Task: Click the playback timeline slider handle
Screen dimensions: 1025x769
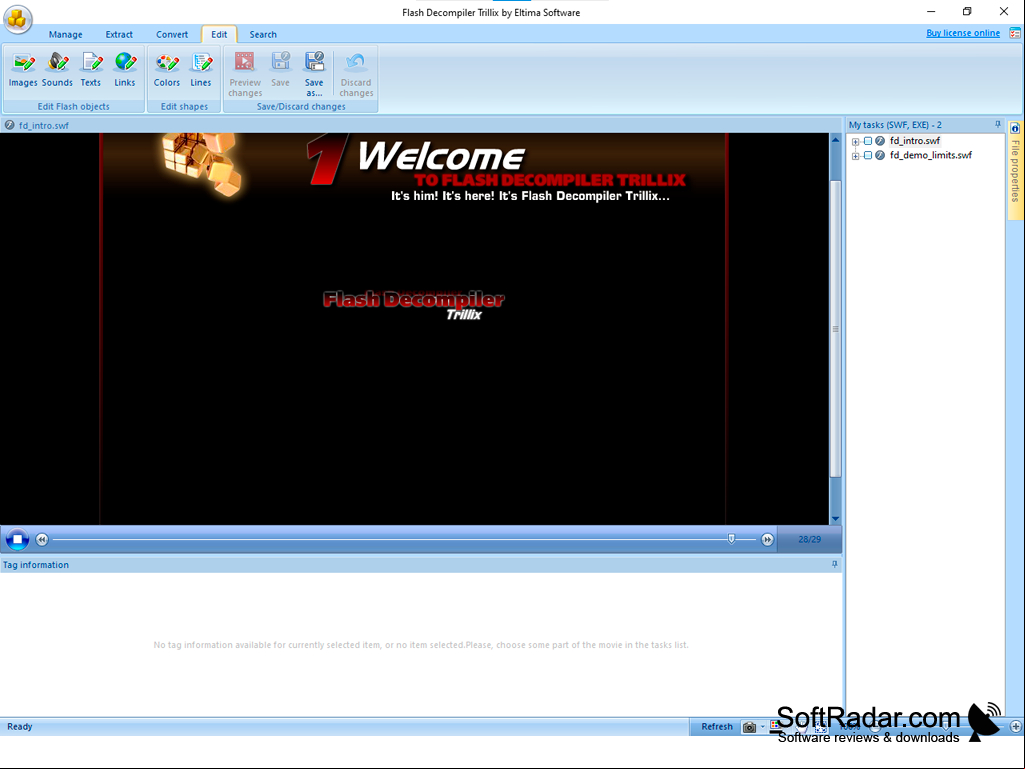Action: click(x=731, y=539)
